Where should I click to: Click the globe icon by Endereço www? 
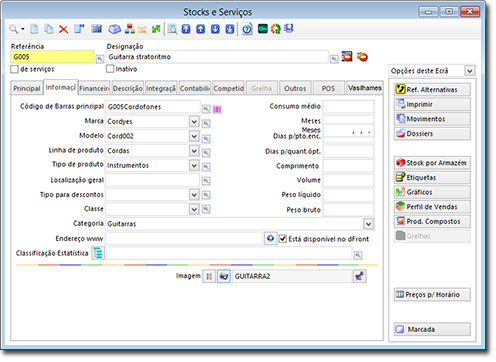270,239
